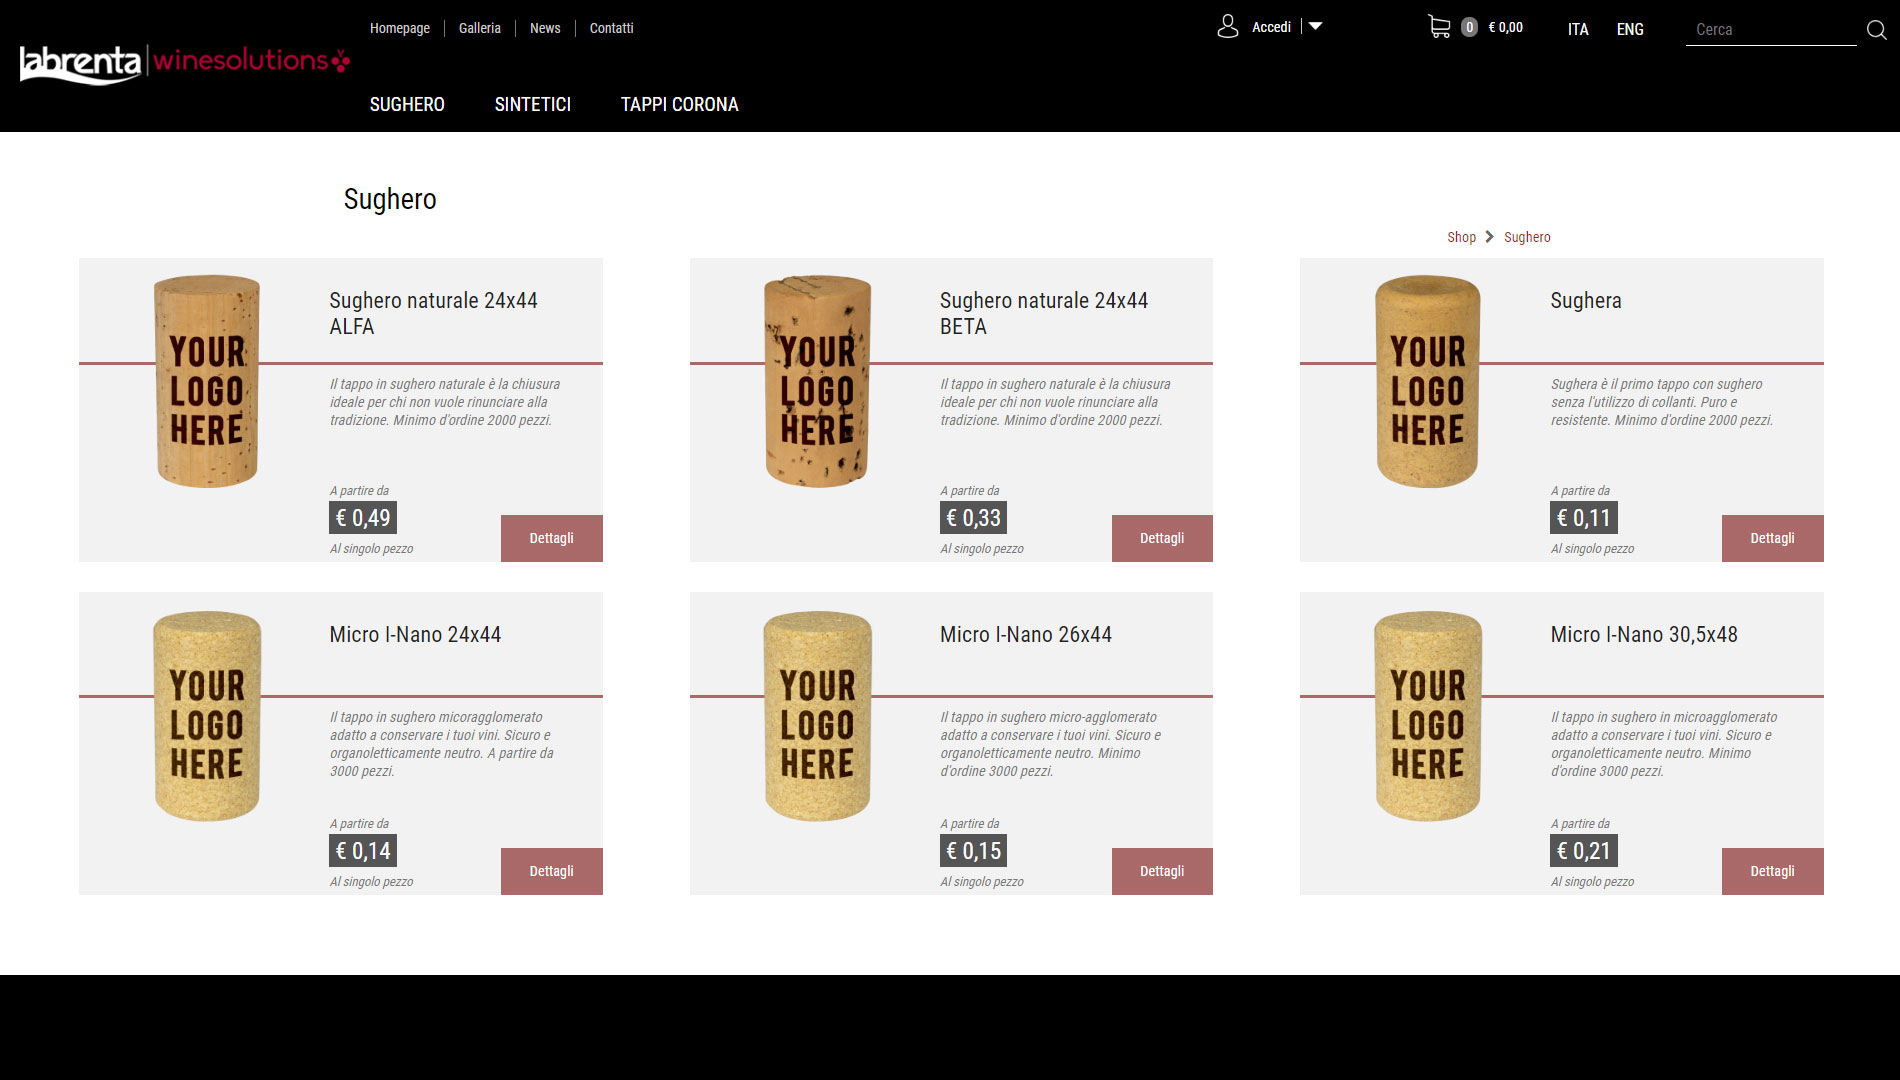
Task: Click the user account icon
Action: pyautogui.click(x=1227, y=27)
